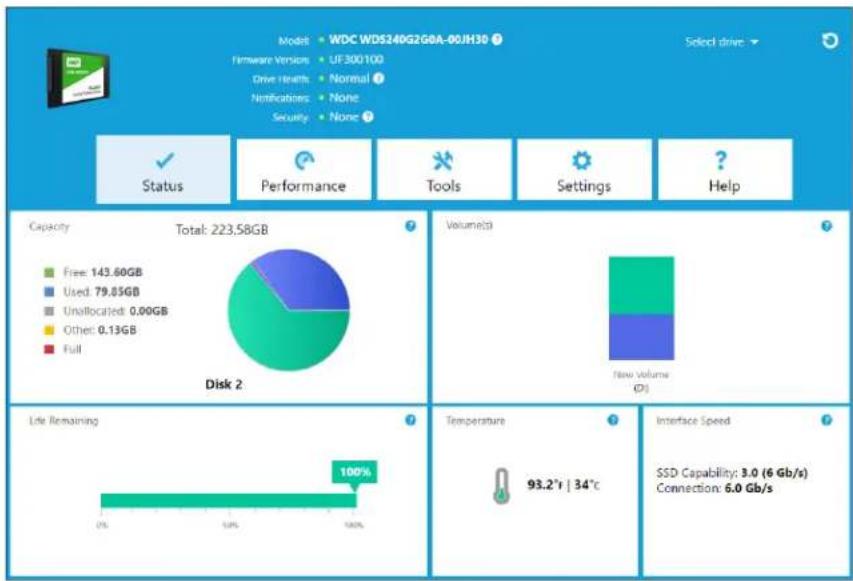Viewport: 853px width, 581px height.
Task: Click the thermometer icon in Temperature panel
Action: [x=501, y=486]
